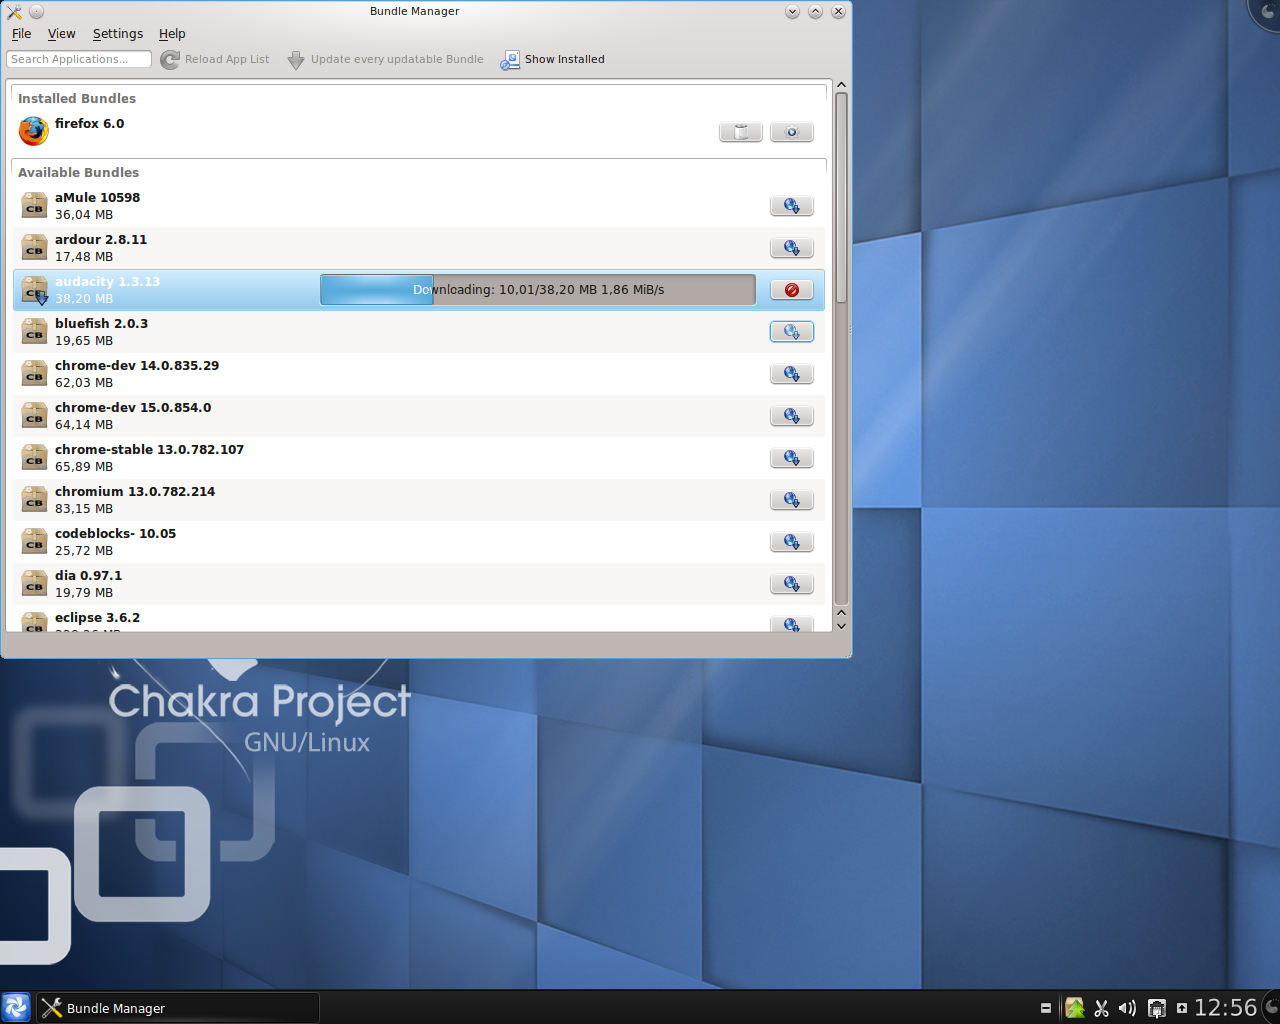1280x1024 pixels.
Task: Open firefox 6.0 bundle settings button
Action: tap(792, 132)
